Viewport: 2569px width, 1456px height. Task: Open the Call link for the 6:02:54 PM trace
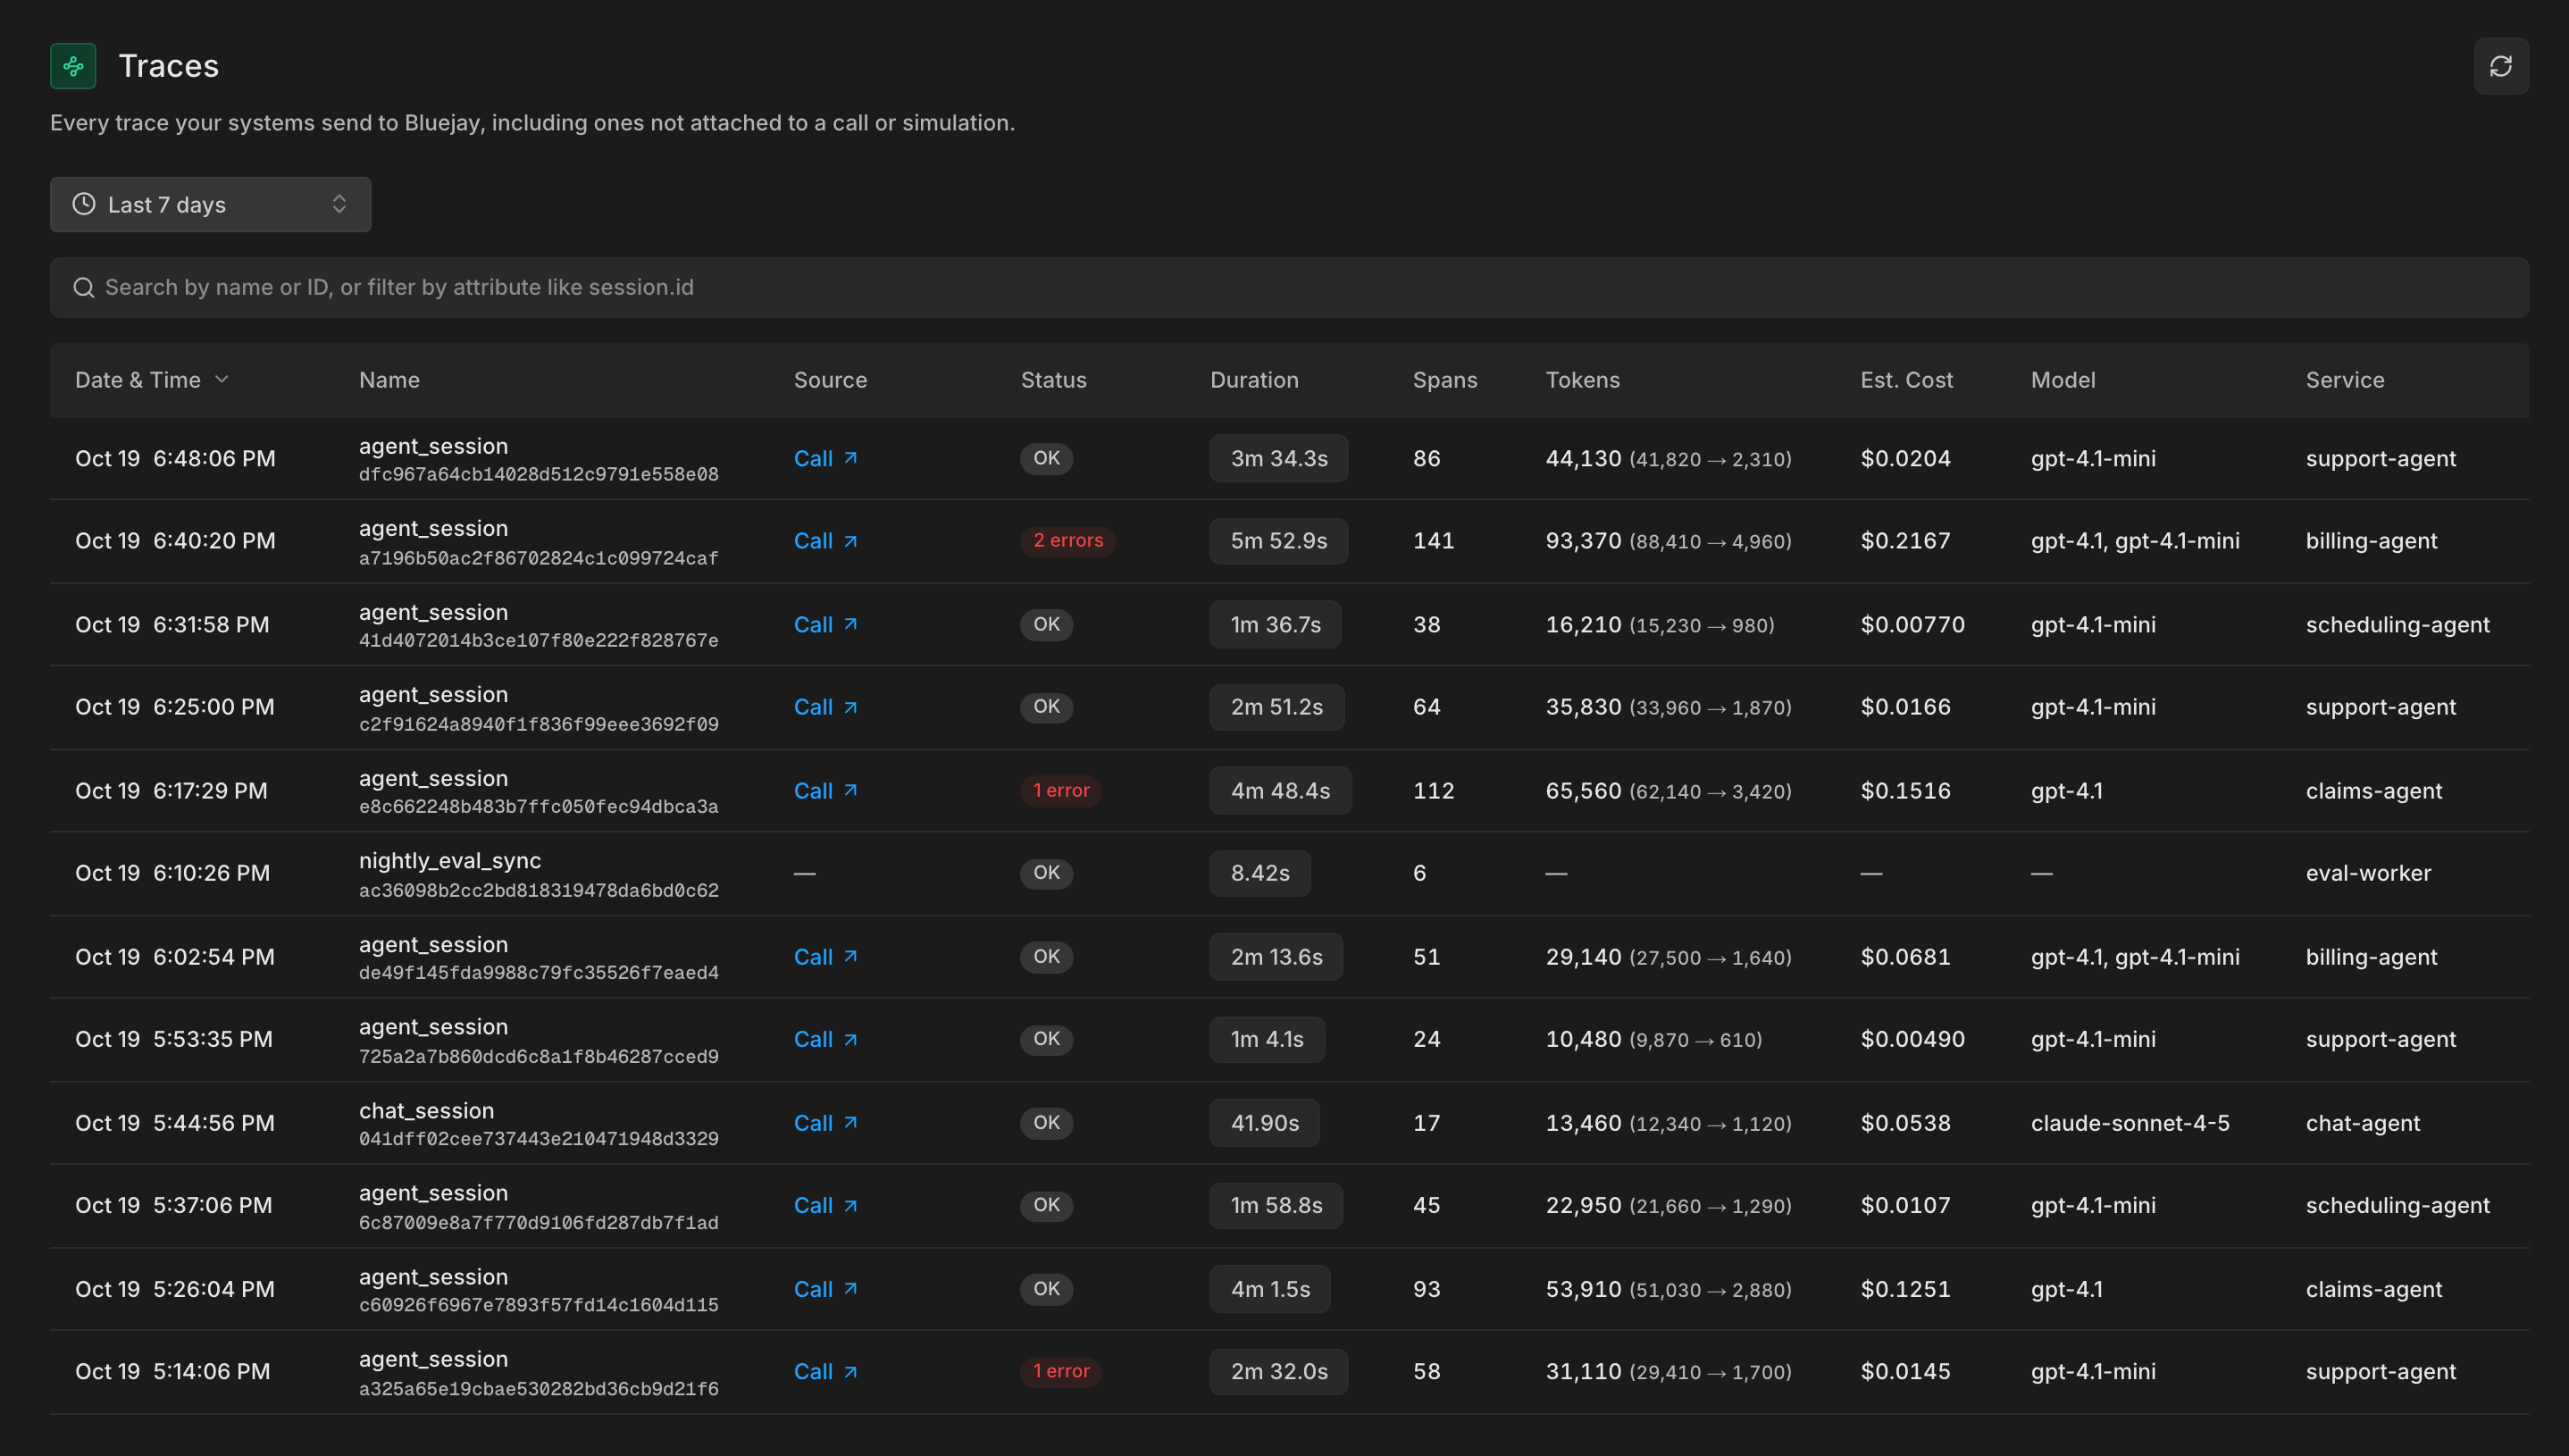(x=826, y=956)
